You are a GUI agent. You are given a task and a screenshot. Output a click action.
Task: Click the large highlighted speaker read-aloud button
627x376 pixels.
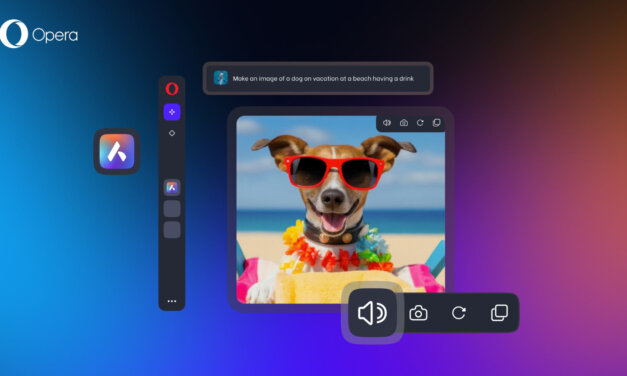372,313
